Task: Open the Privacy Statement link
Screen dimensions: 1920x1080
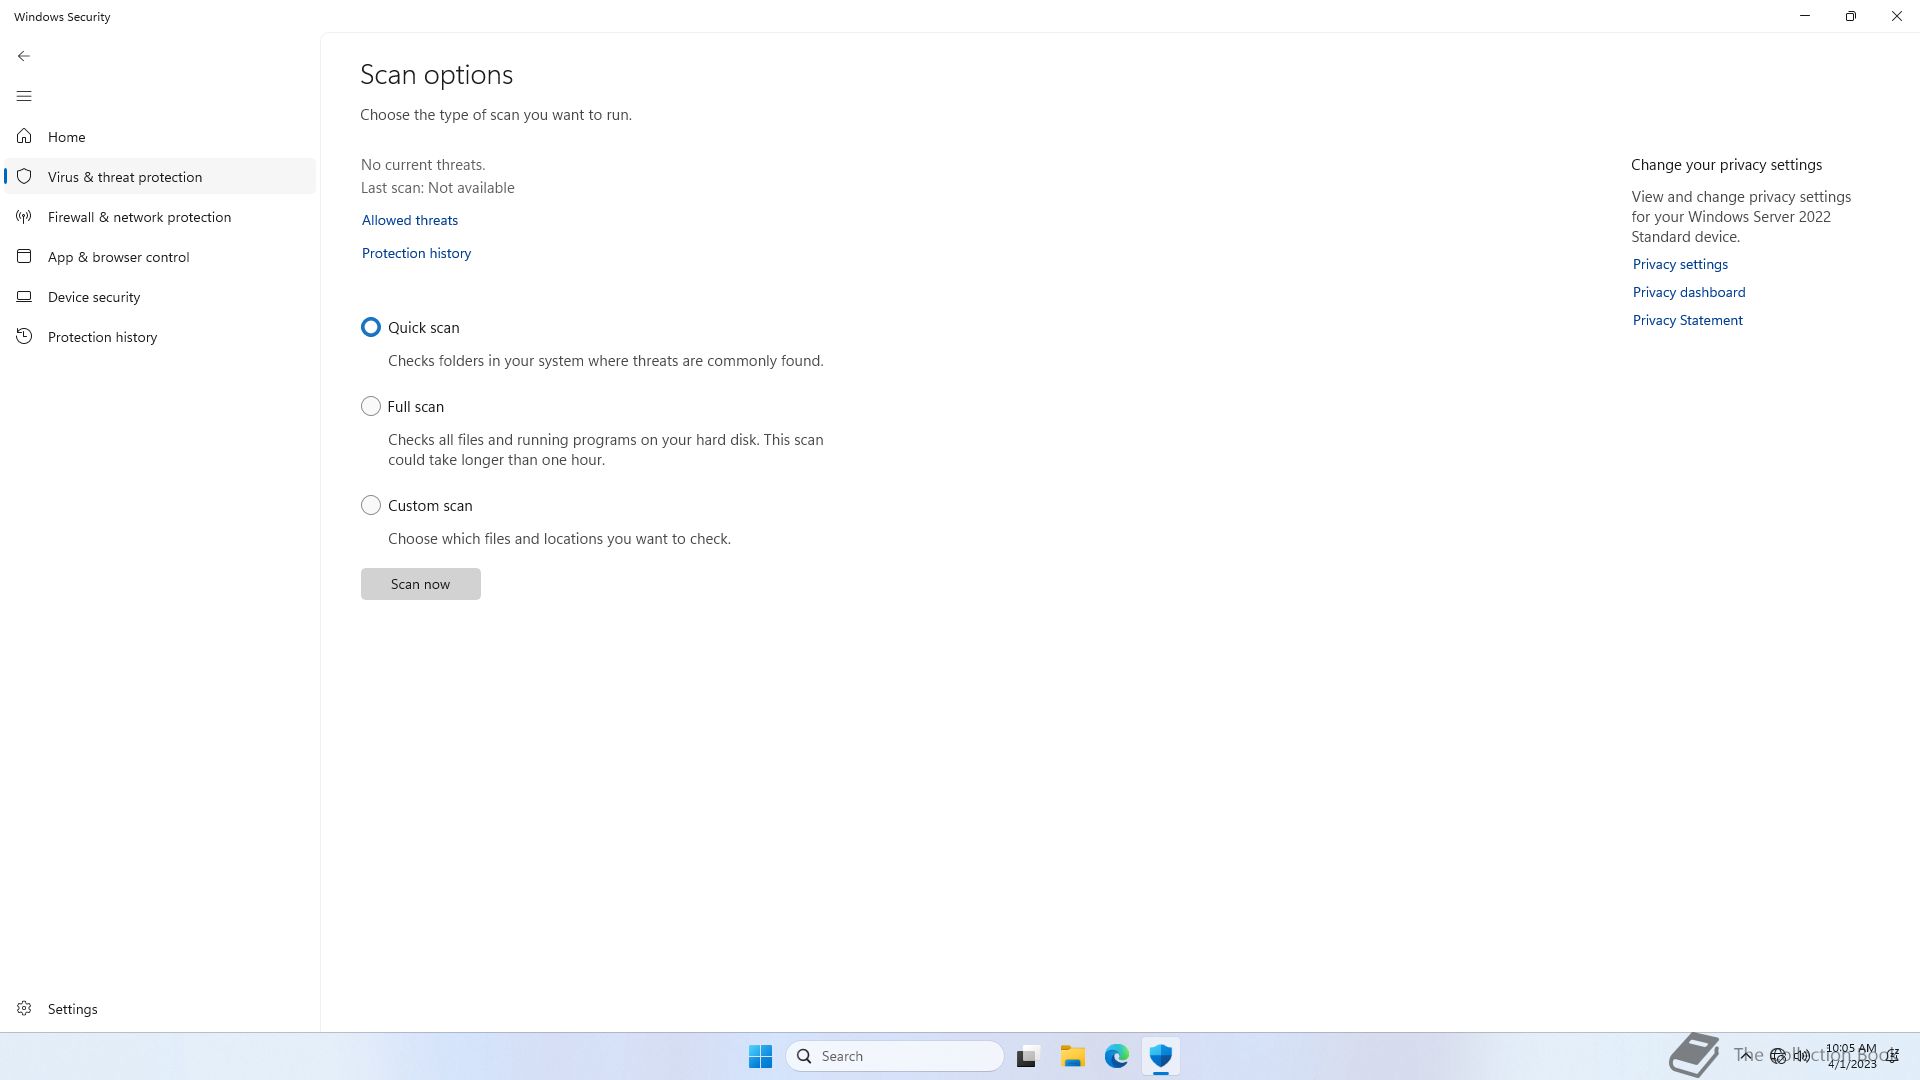Action: point(1687,320)
